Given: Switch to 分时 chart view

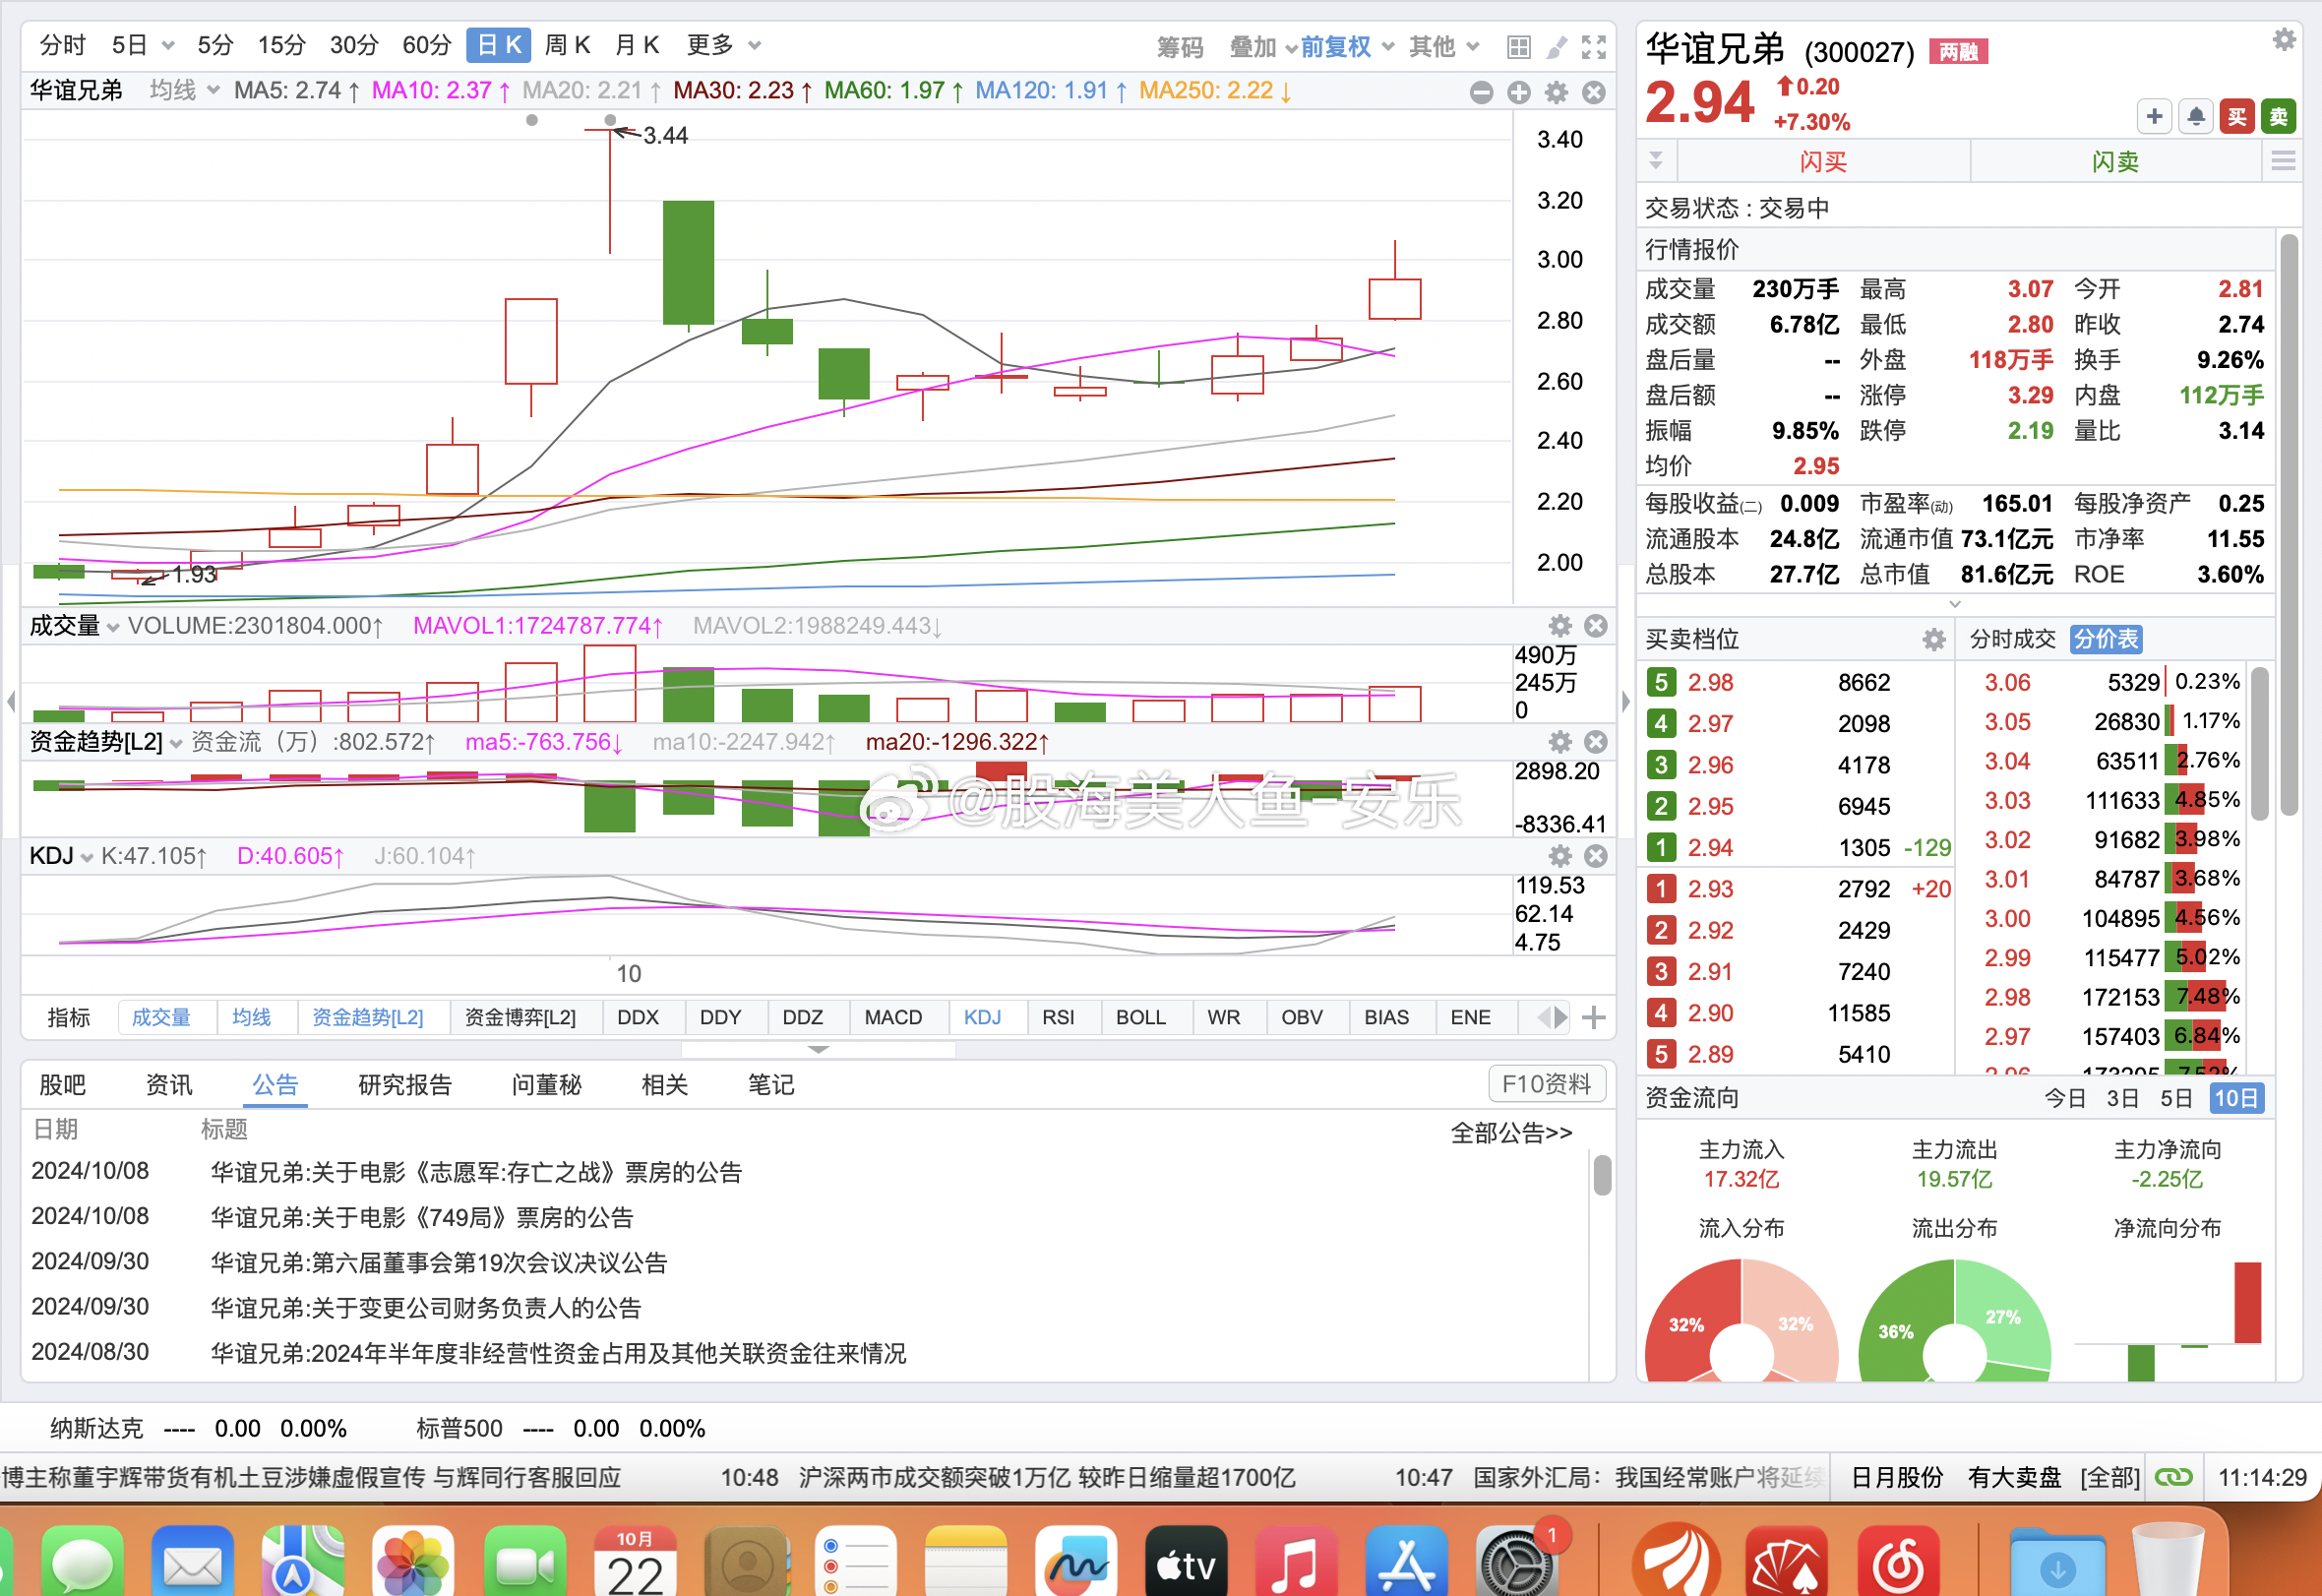Looking at the screenshot, I should tap(62, 45).
